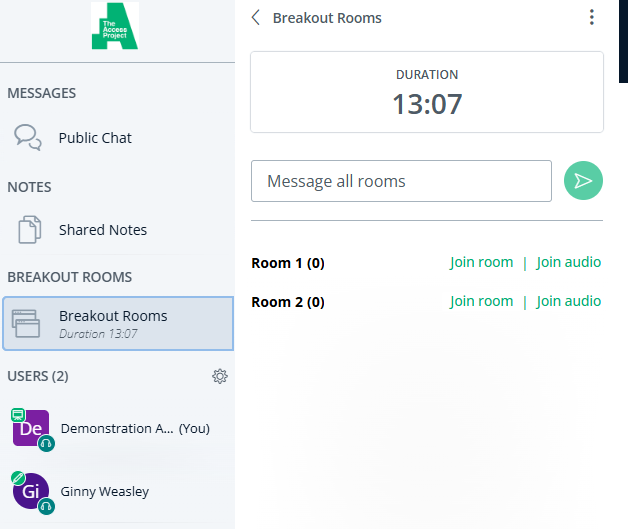Open users settings gear icon
This screenshot has width=628, height=529.
(220, 376)
